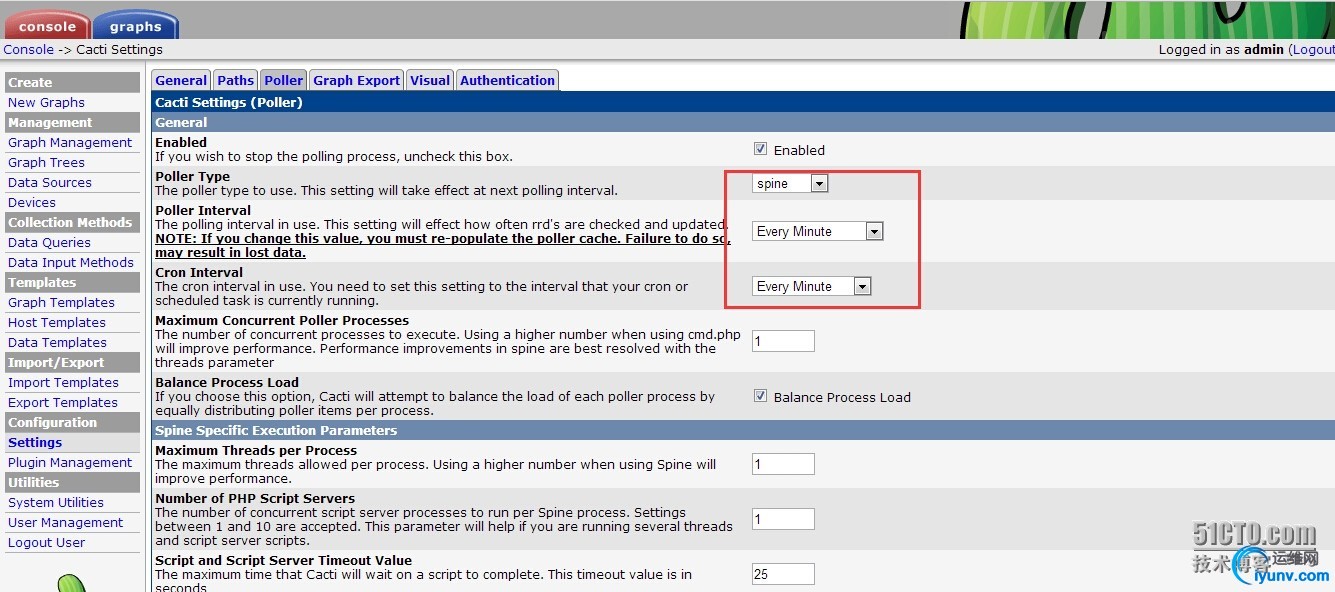The height and width of the screenshot is (592, 1335).
Task: Open Data Input Methods page
Action: point(71,262)
